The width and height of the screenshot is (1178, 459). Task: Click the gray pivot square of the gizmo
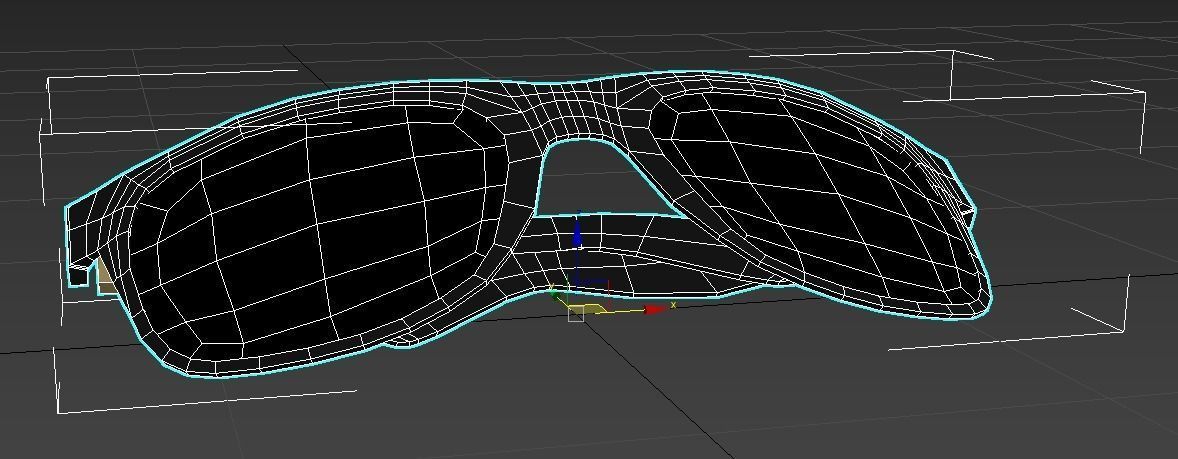576,313
